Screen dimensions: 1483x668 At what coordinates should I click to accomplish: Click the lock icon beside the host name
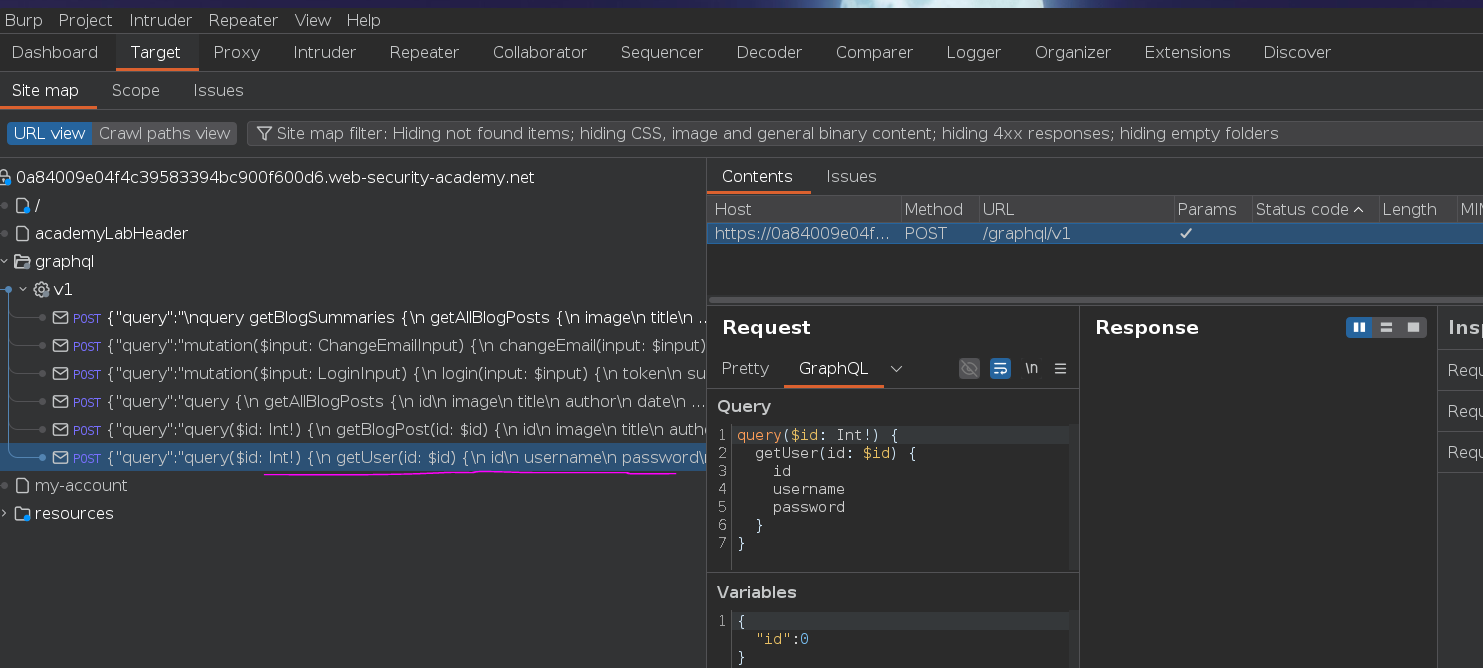click(x=6, y=177)
